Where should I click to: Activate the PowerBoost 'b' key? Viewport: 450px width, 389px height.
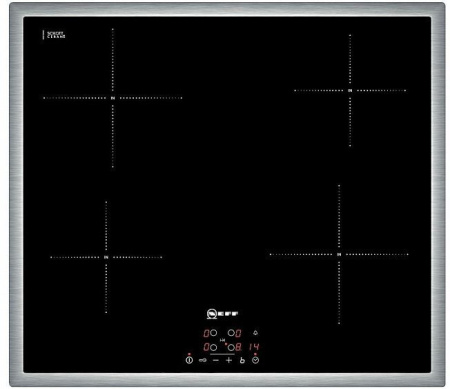[x=242, y=360]
